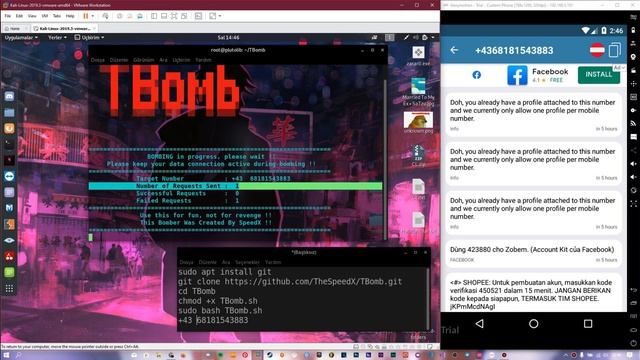Click the sudo bash TBomb.sh line
This screenshot has width=640, height=360.
(220, 311)
